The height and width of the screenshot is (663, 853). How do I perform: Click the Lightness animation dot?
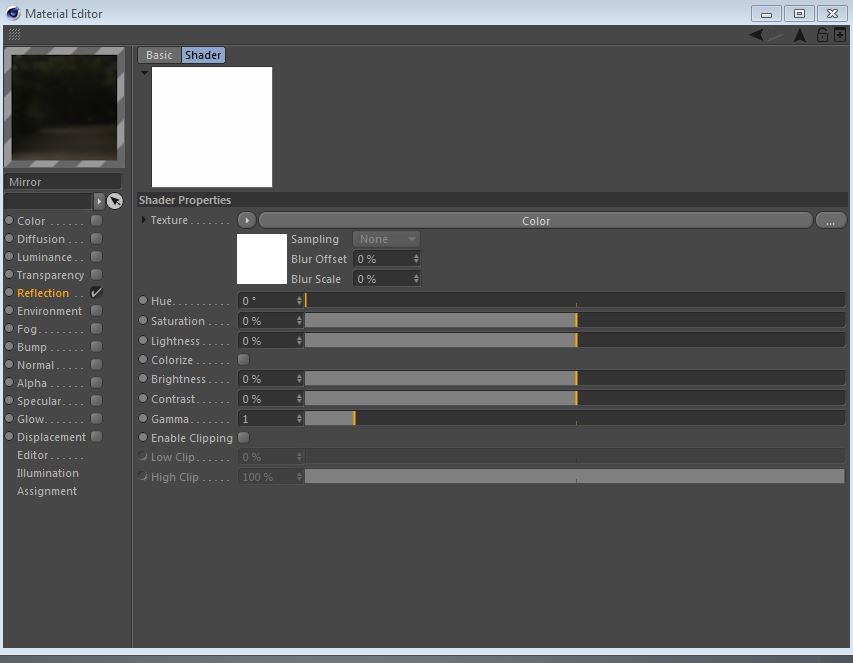[143, 340]
